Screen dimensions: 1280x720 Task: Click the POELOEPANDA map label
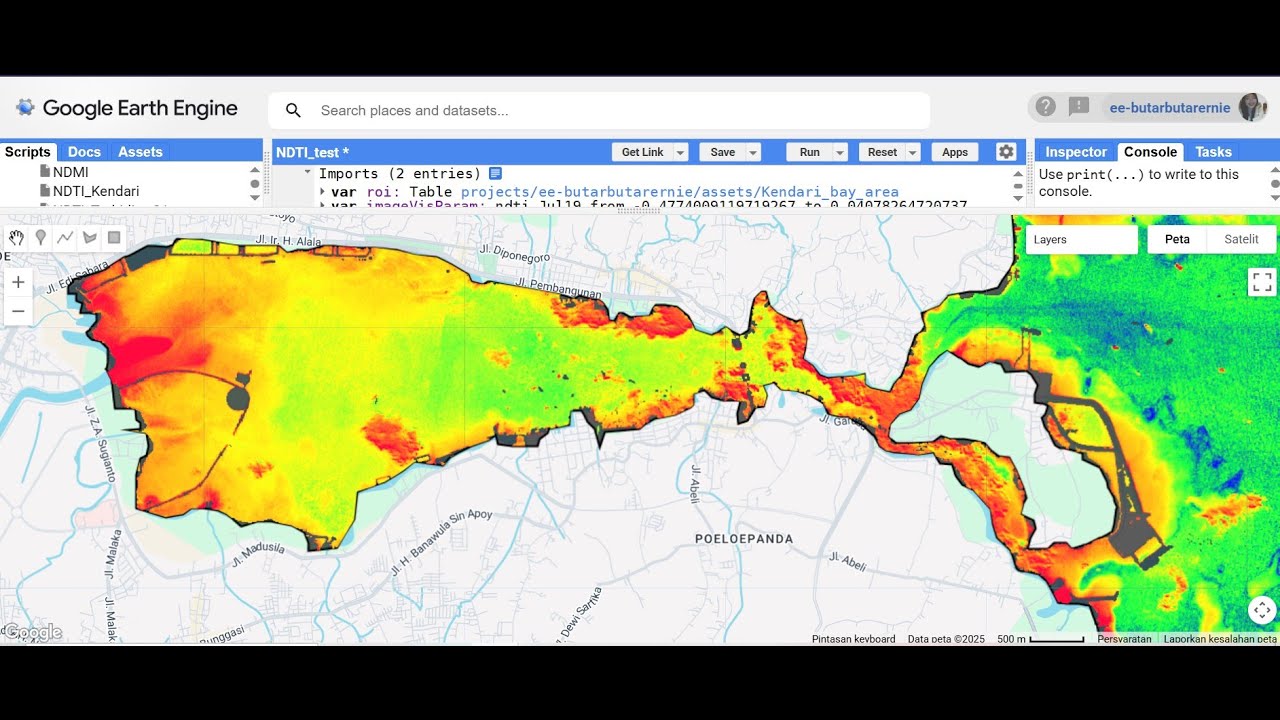[x=744, y=539]
